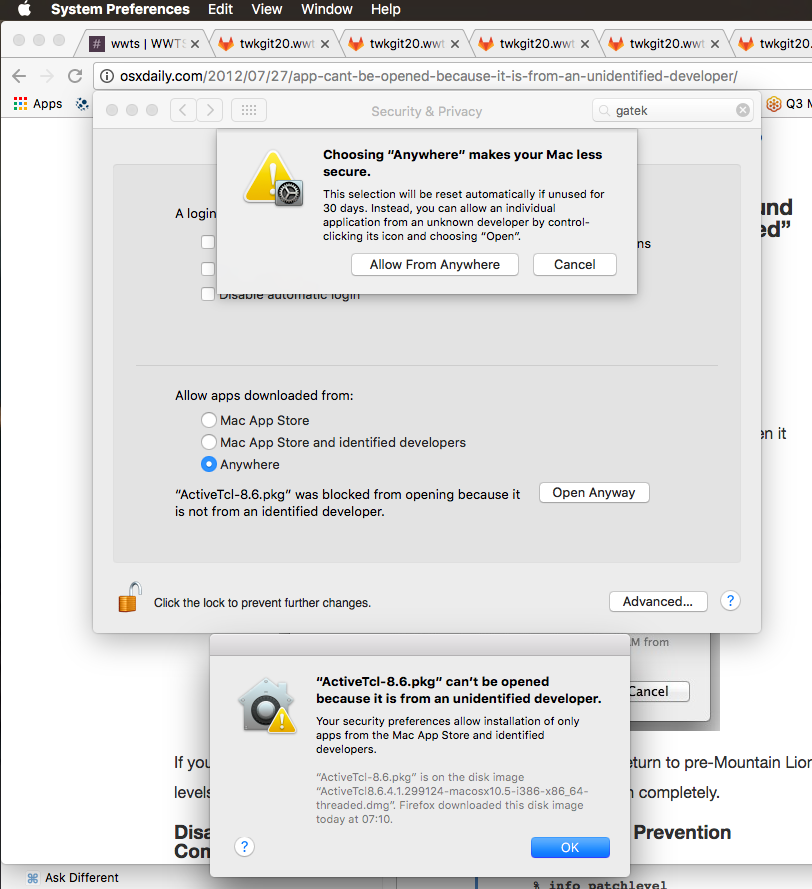812x889 pixels.
Task: Click the search magnifier icon in preferences
Action: pos(604,110)
